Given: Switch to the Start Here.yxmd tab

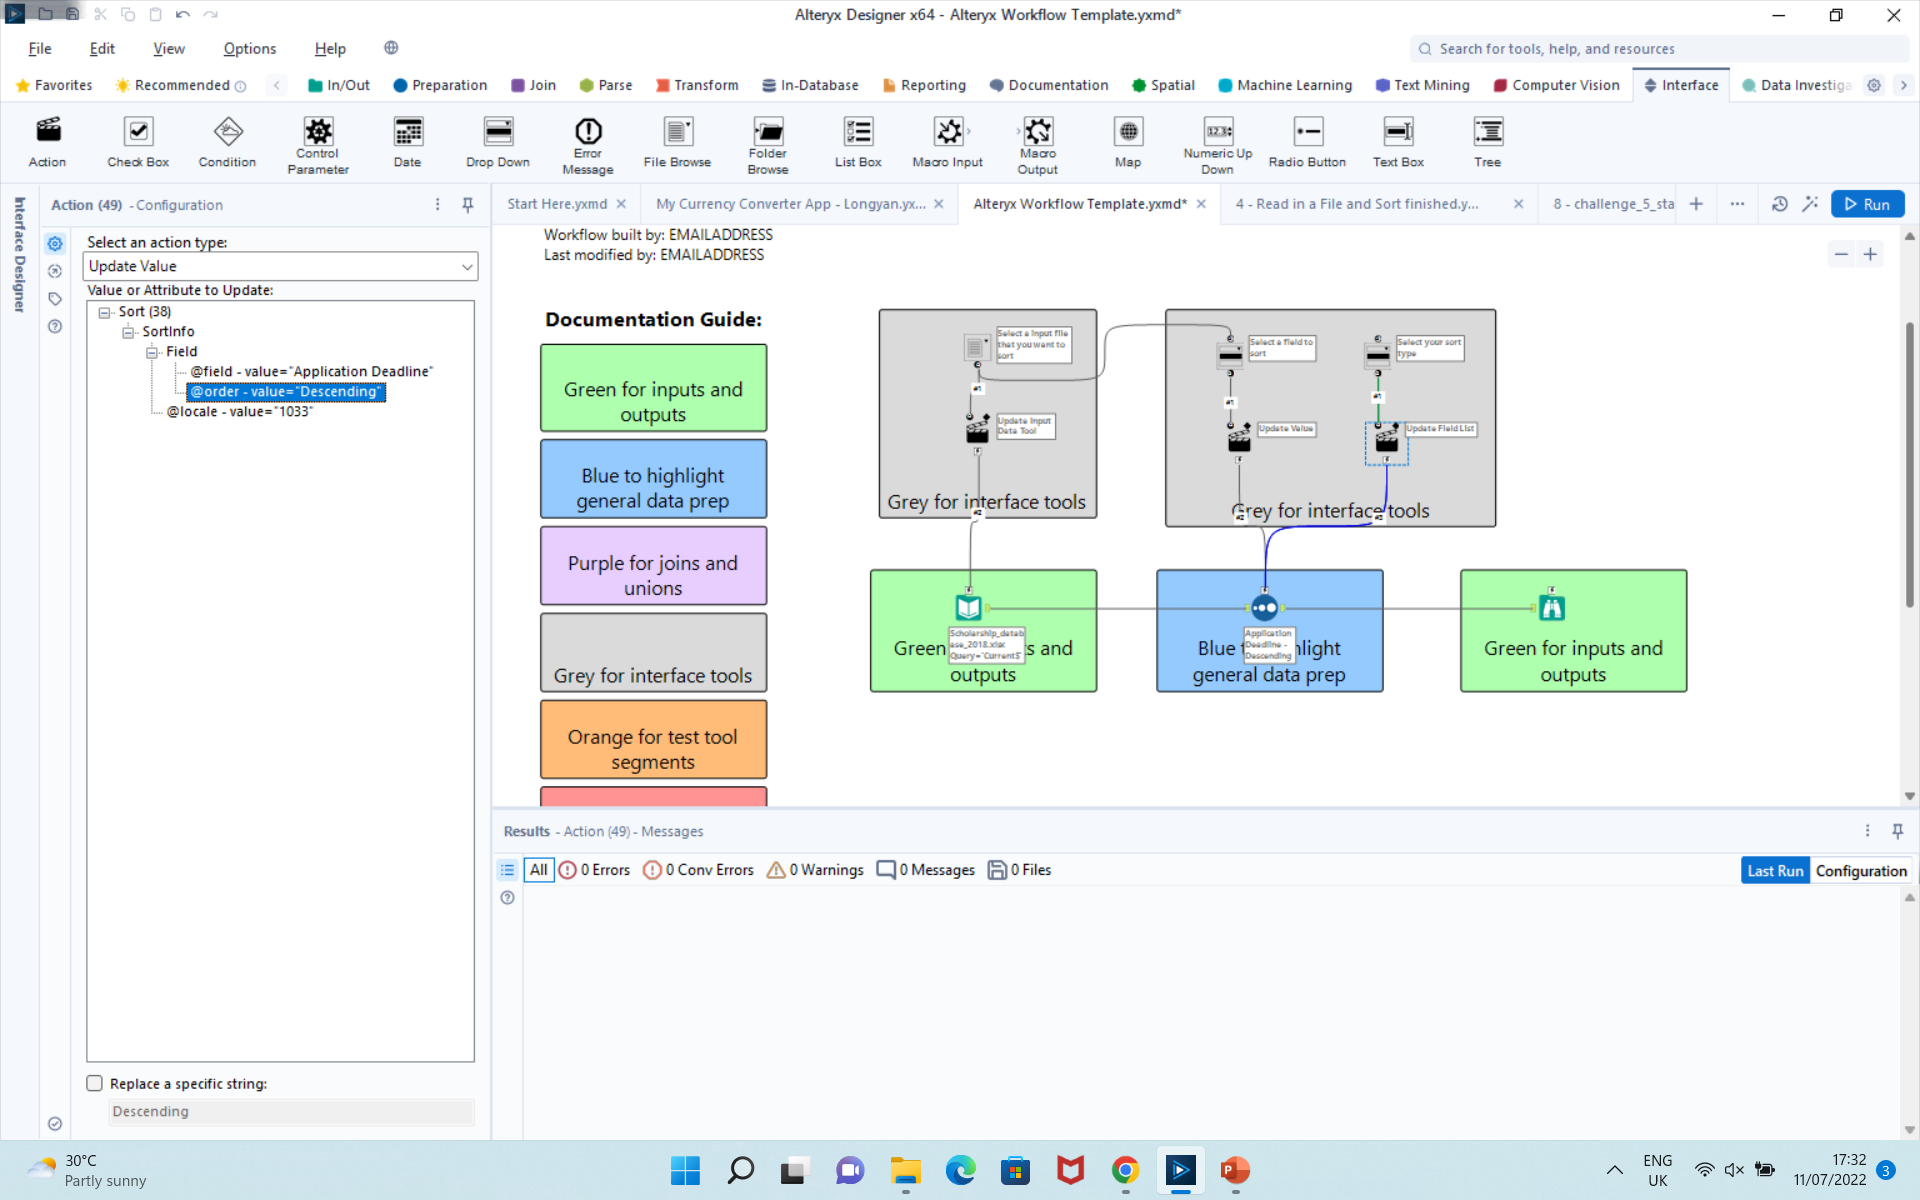Looking at the screenshot, I should (557, 203).
